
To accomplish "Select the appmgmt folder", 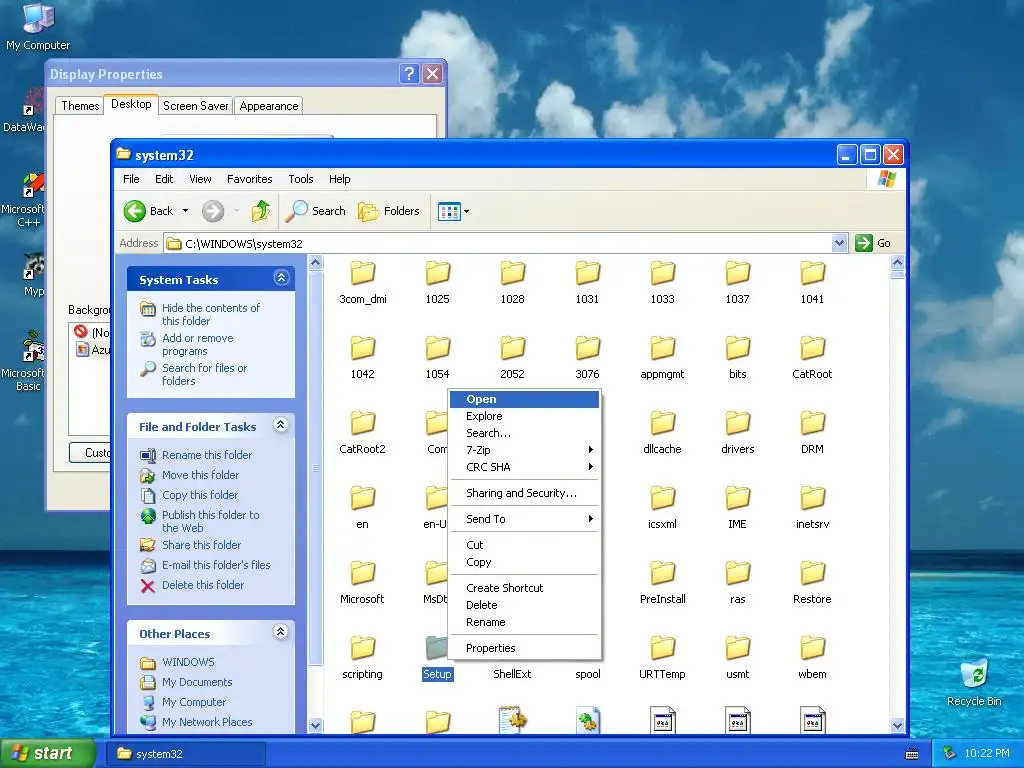I will (x=662, y=357).
